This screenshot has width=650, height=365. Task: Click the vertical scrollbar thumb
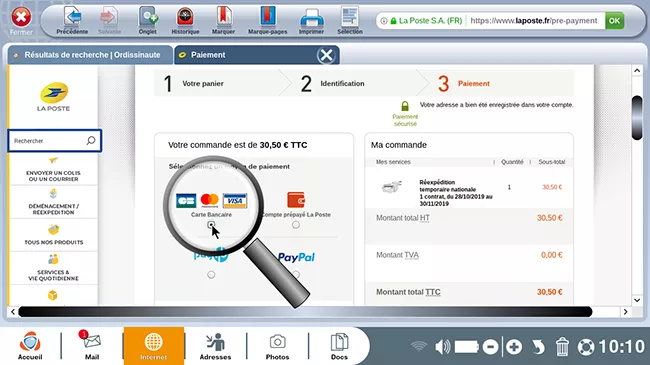637,118
